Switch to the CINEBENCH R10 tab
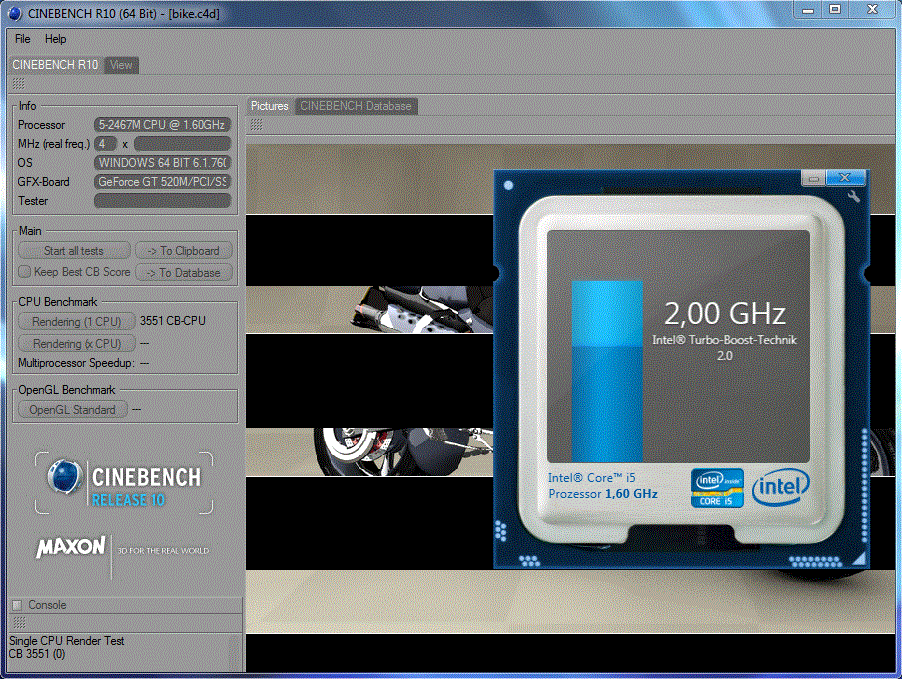Image resolution: width=902 pixels, height=679 pixels. click(55, 65)
